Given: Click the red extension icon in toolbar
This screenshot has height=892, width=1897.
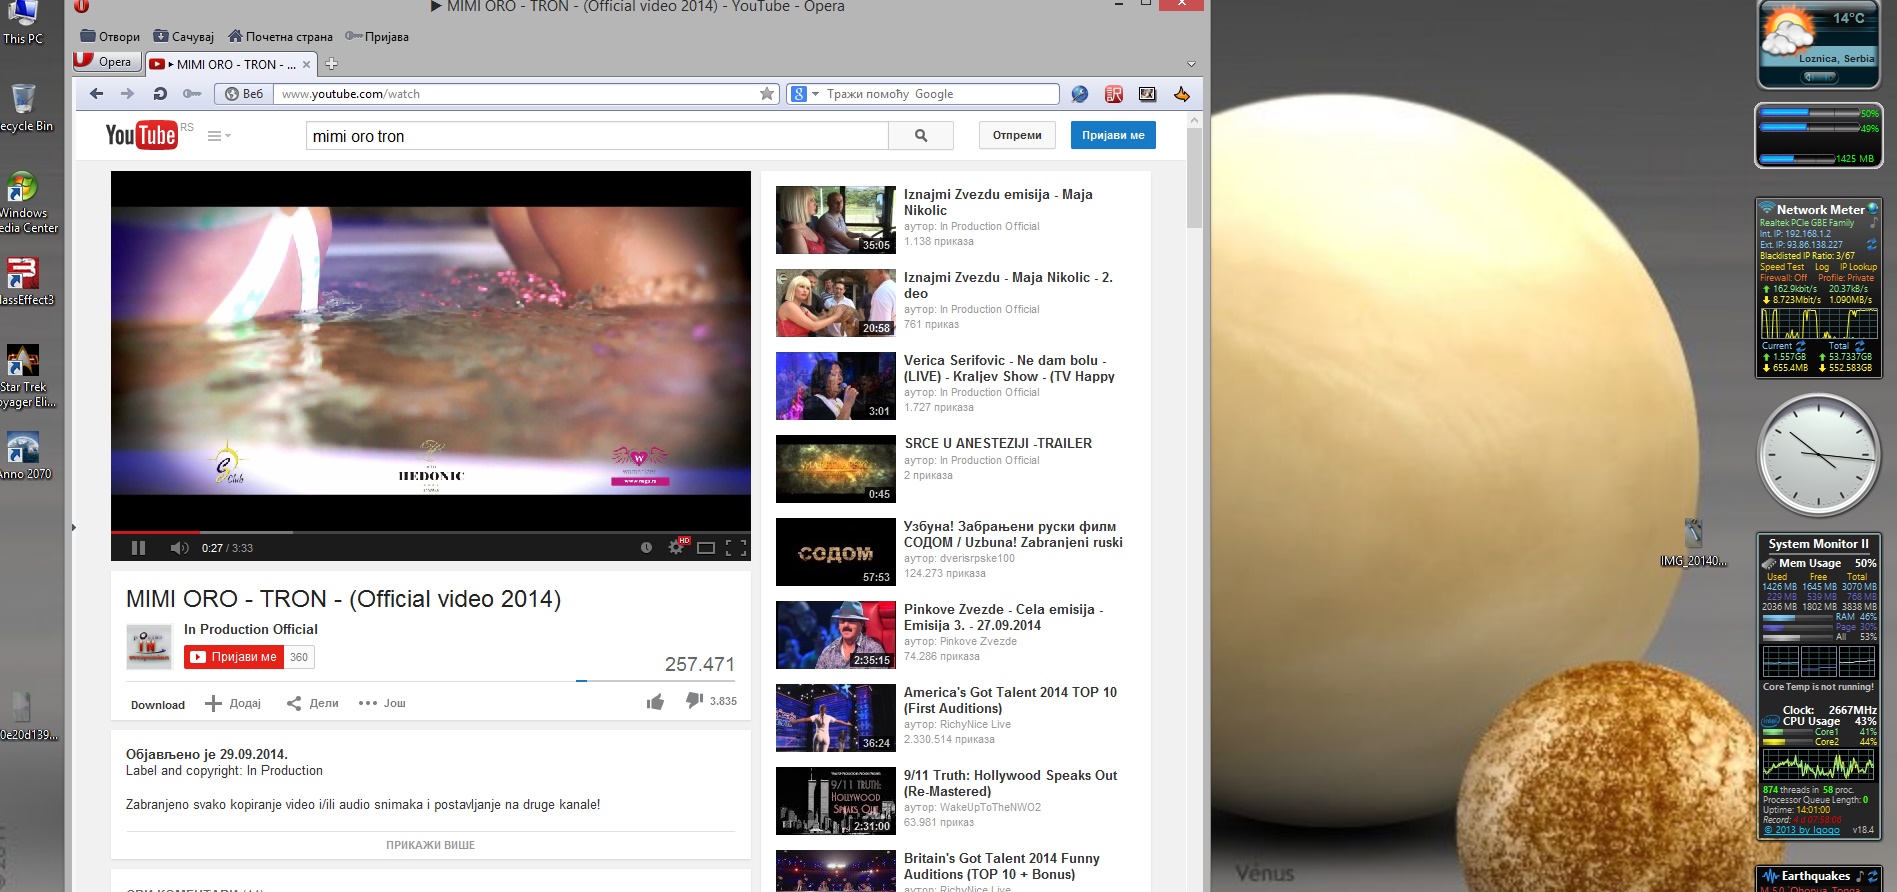Looking at the screenshot, I should (1114, 94).
